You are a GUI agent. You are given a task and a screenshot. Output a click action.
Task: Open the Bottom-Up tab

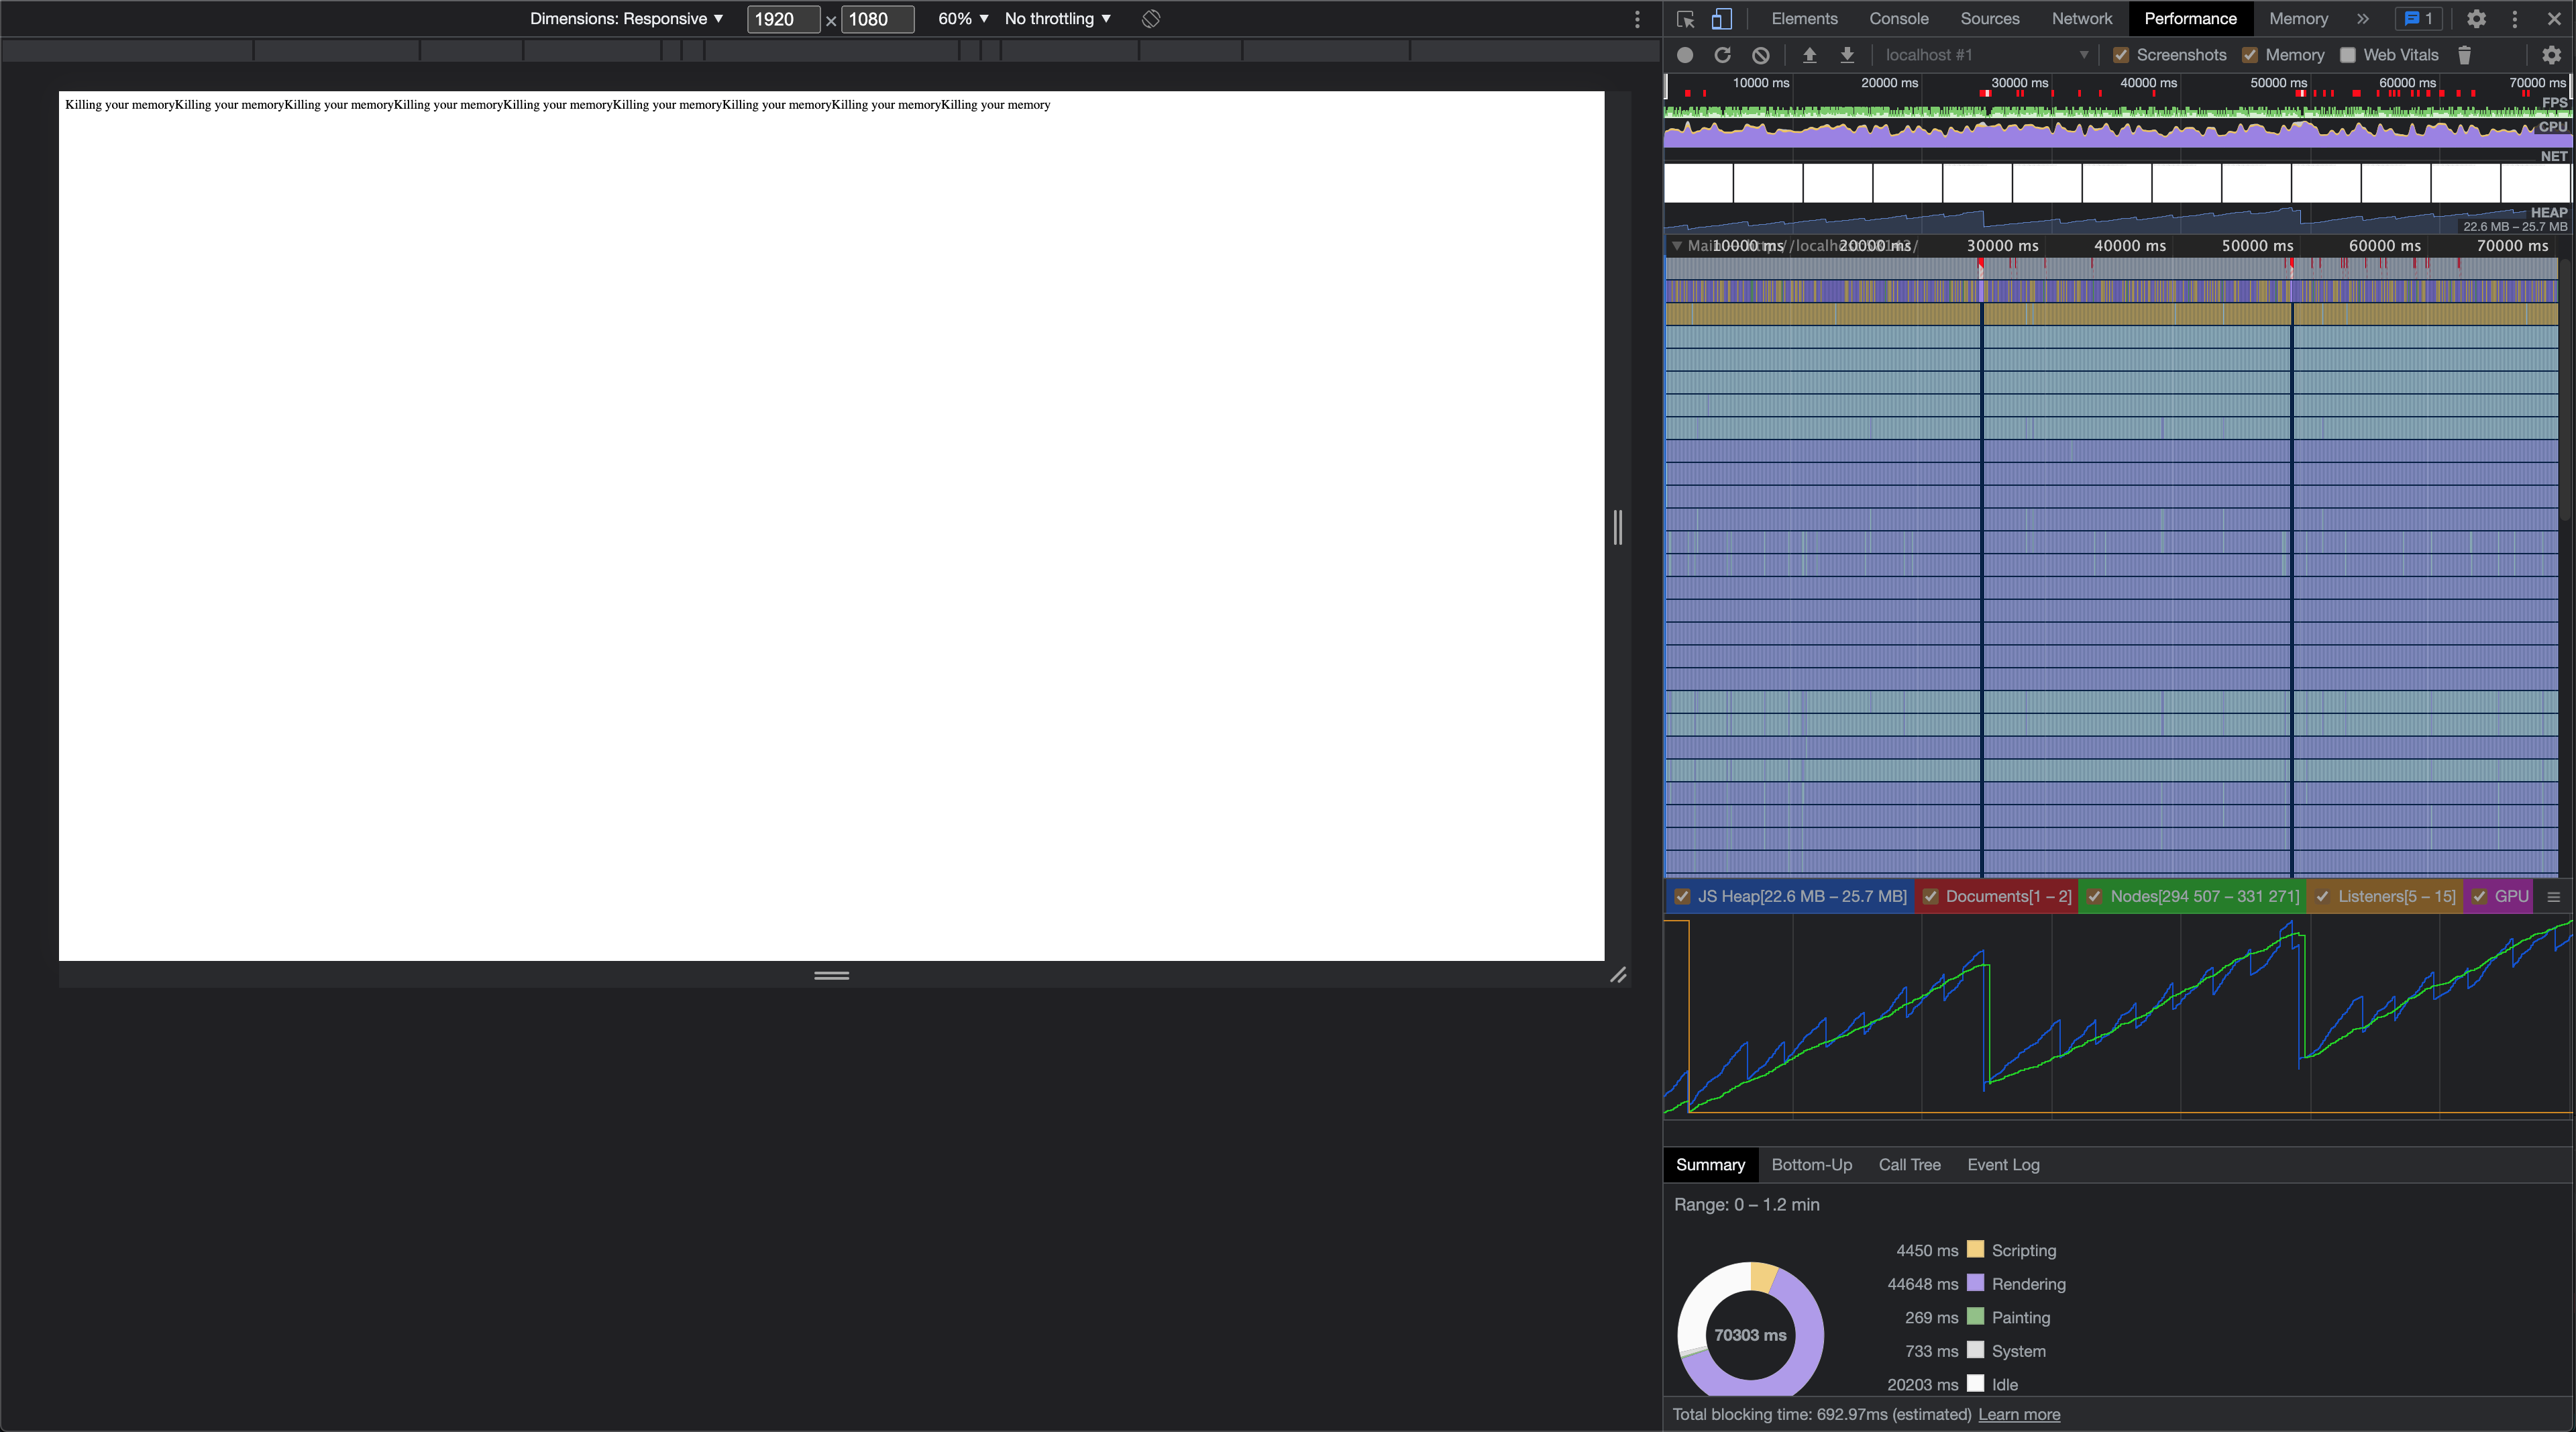pos(1811,1164)
